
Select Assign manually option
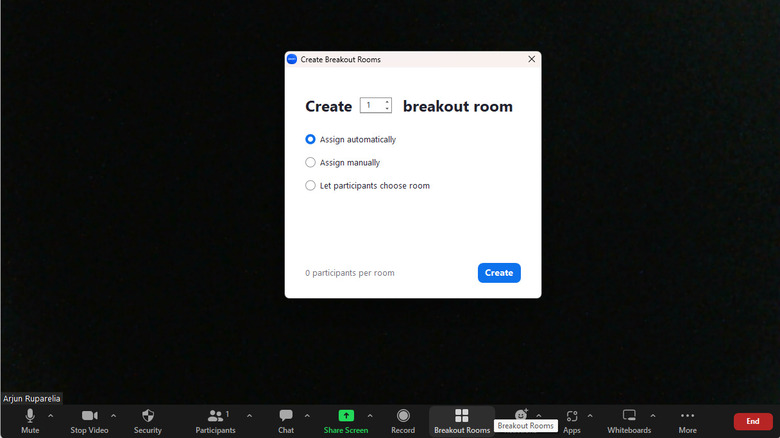pyautogui.click(x=310, y=162)
